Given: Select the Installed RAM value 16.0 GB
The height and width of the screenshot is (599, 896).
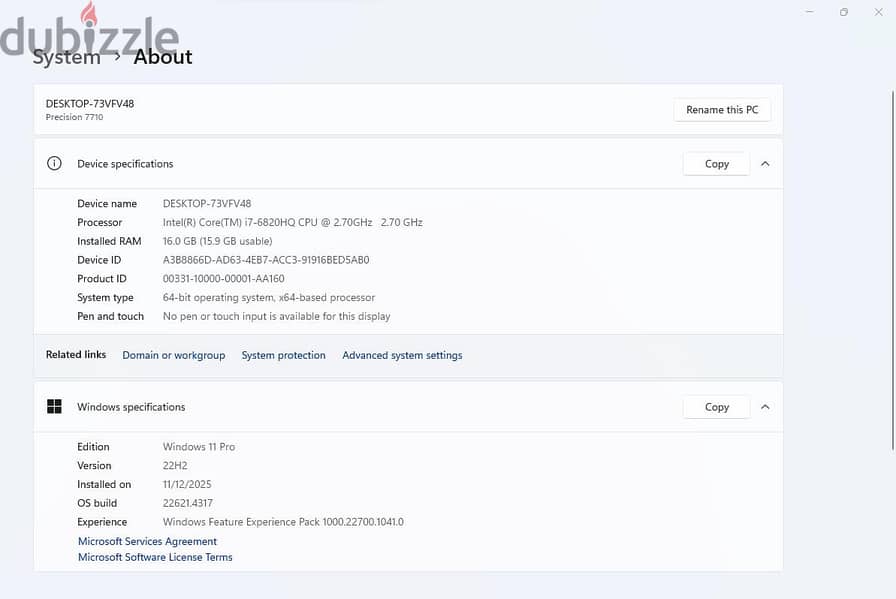Looking at the screenshot, I should click(x=217, y=241).
